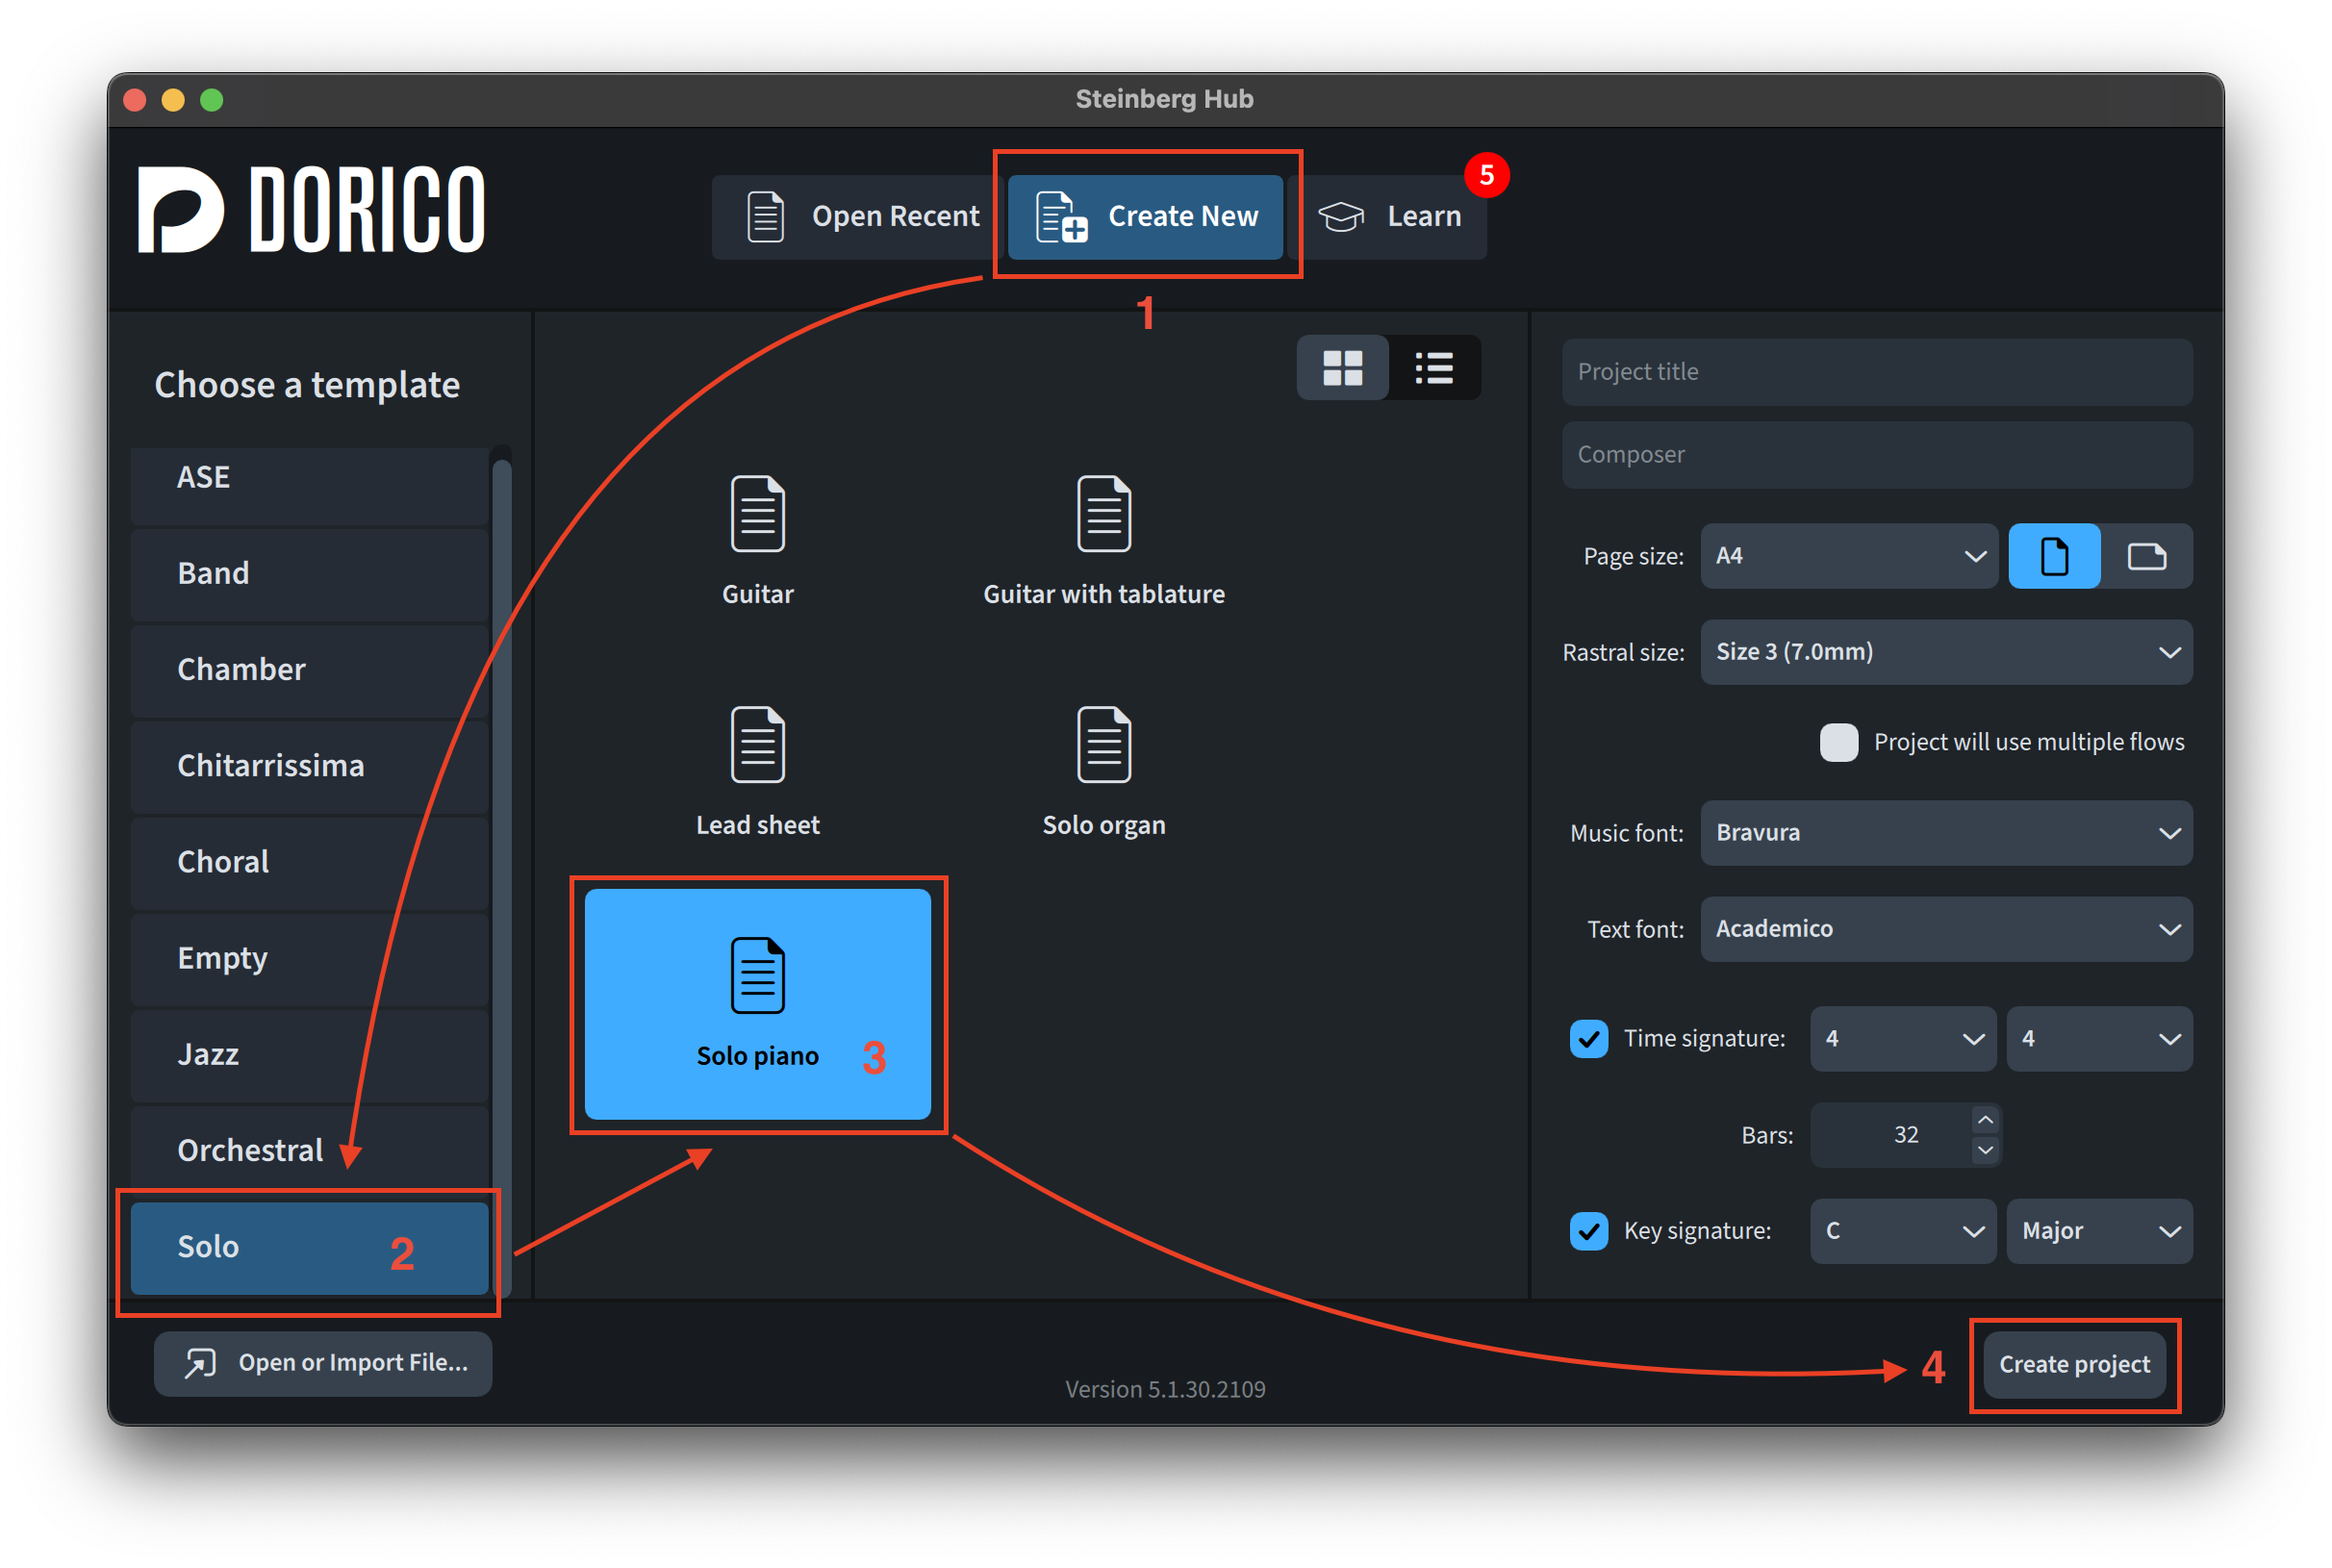Switch to grid view of templates
This screenshot has width=2332, height=1568.
click(1342, 368)
